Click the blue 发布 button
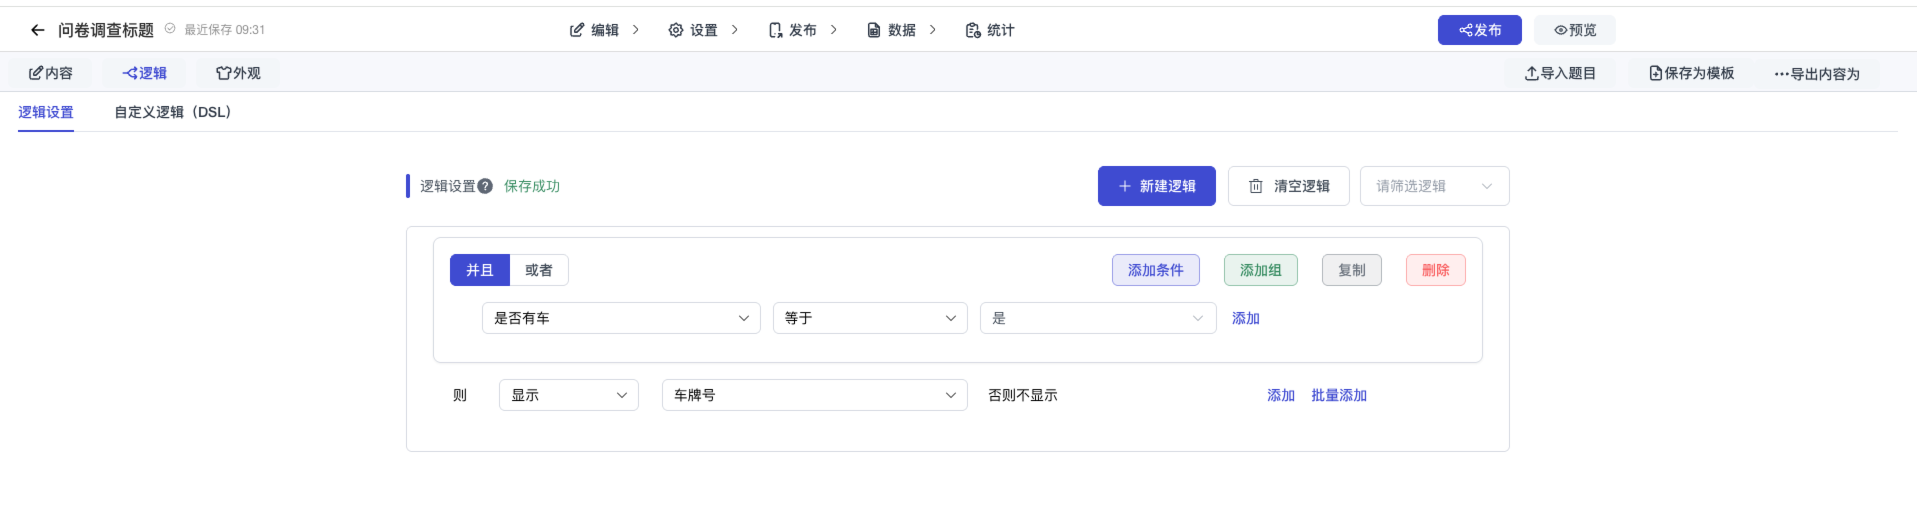 click(x=1479, y=30)
